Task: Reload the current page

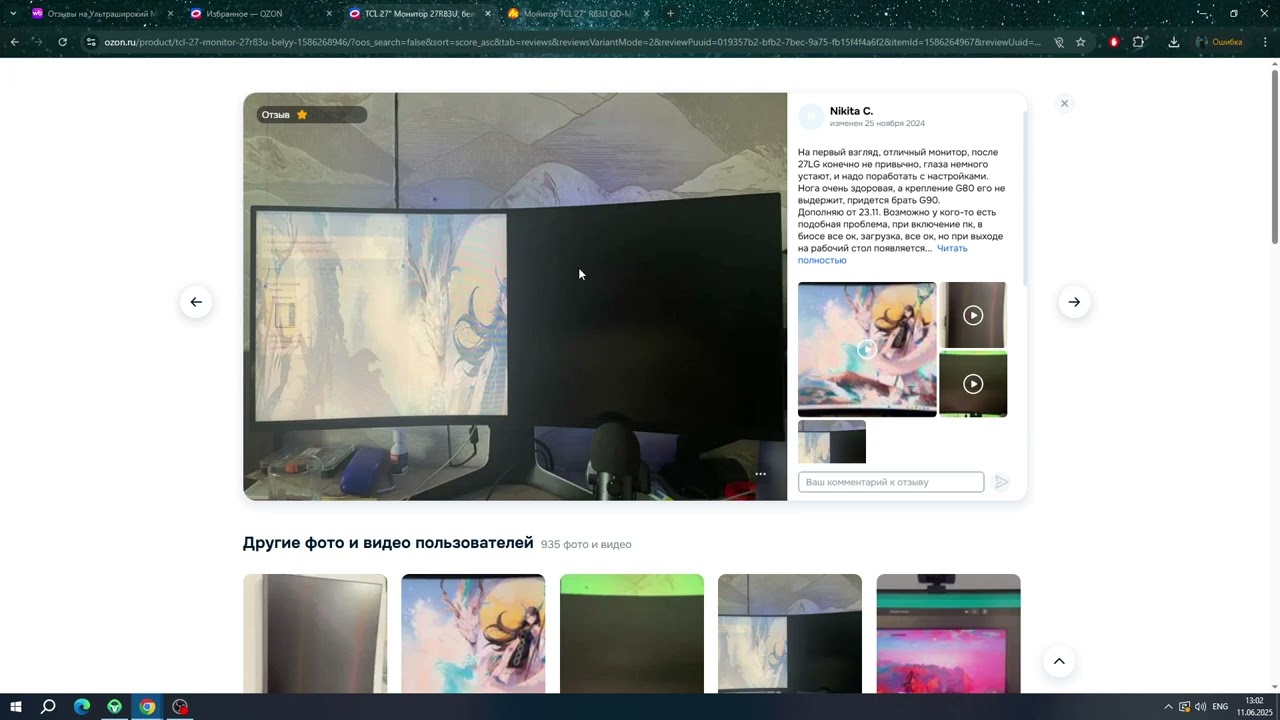Action: pos(62,42)
